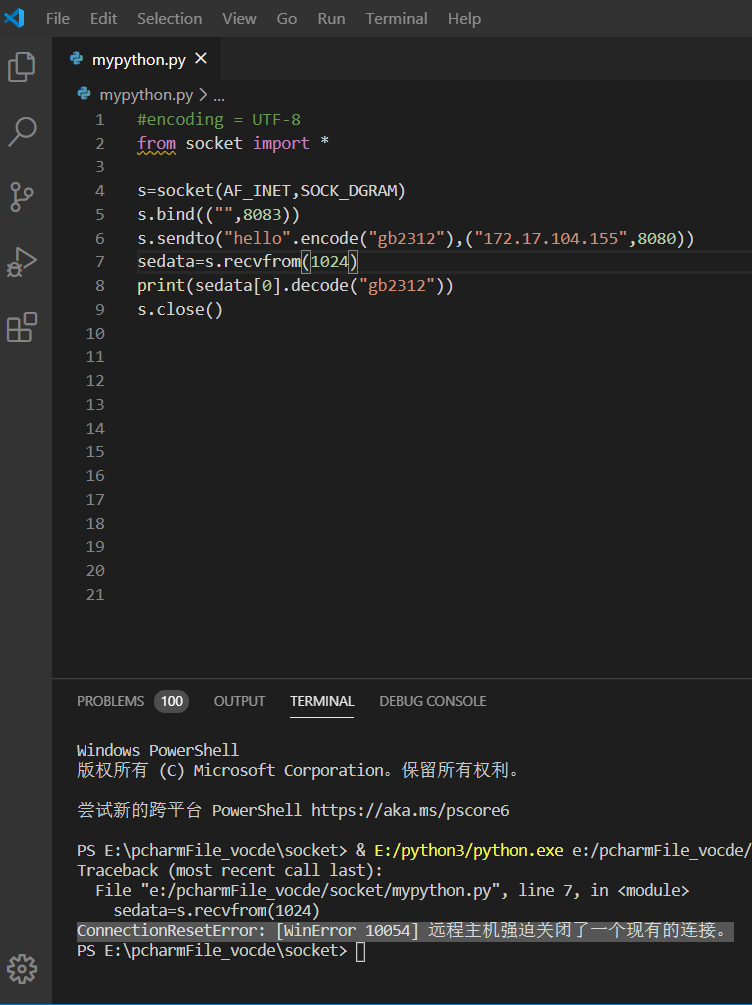
Task: Expand the breadcrumb ellipsis symbol list
Action: click(219, 96)
